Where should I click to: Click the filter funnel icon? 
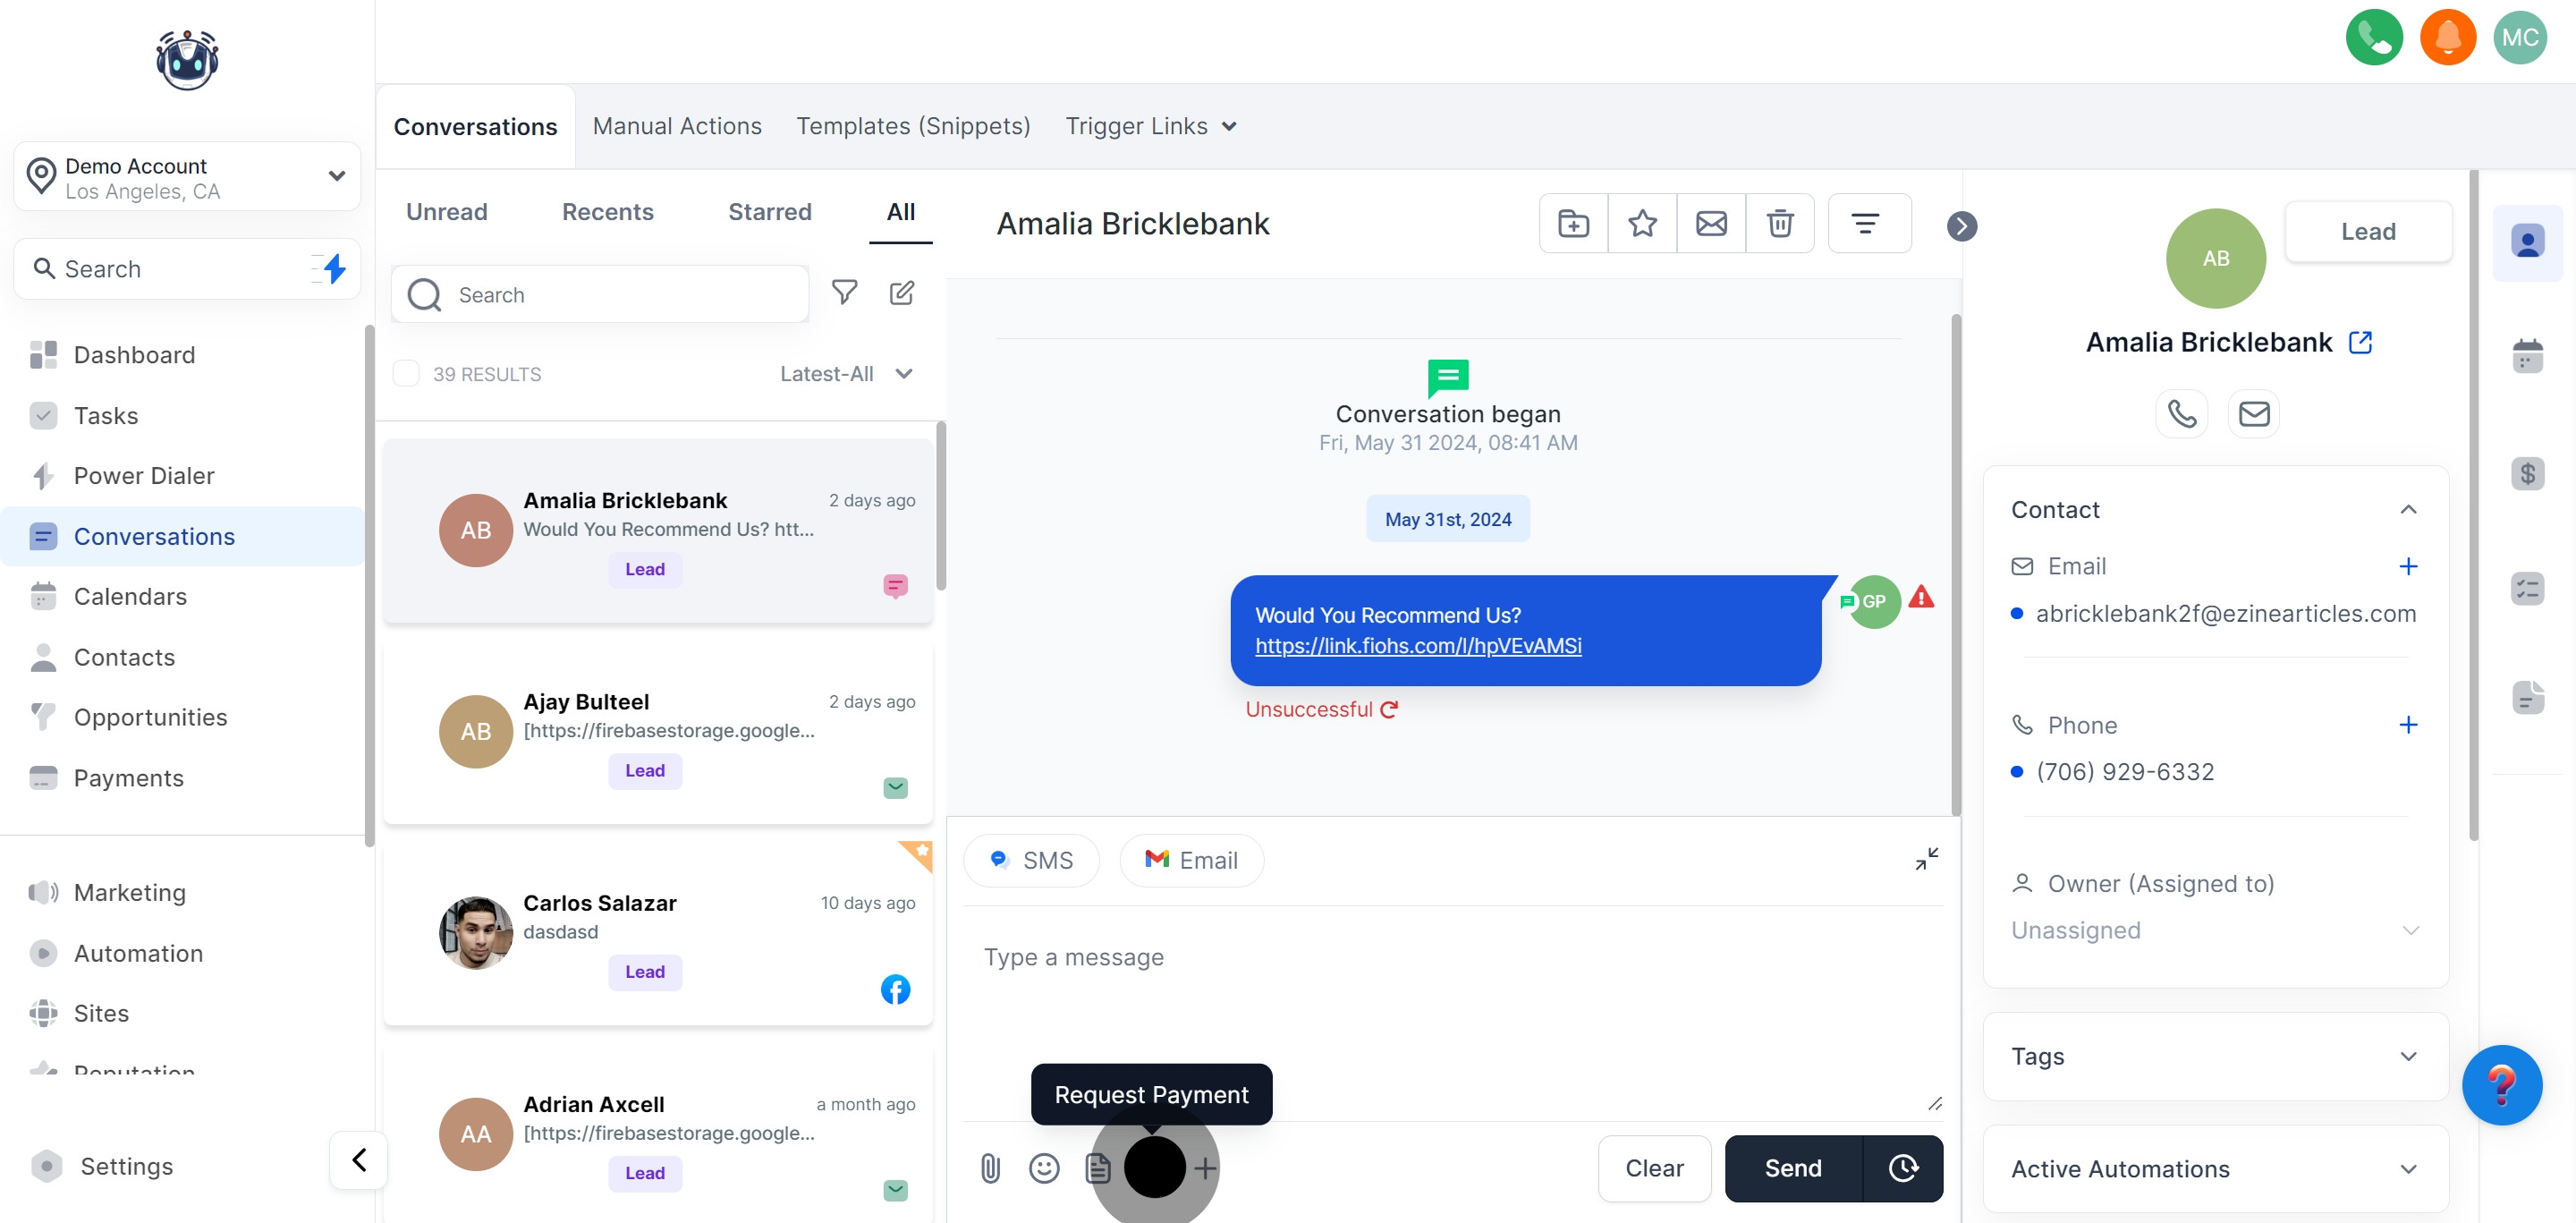[x=844, y=292]
